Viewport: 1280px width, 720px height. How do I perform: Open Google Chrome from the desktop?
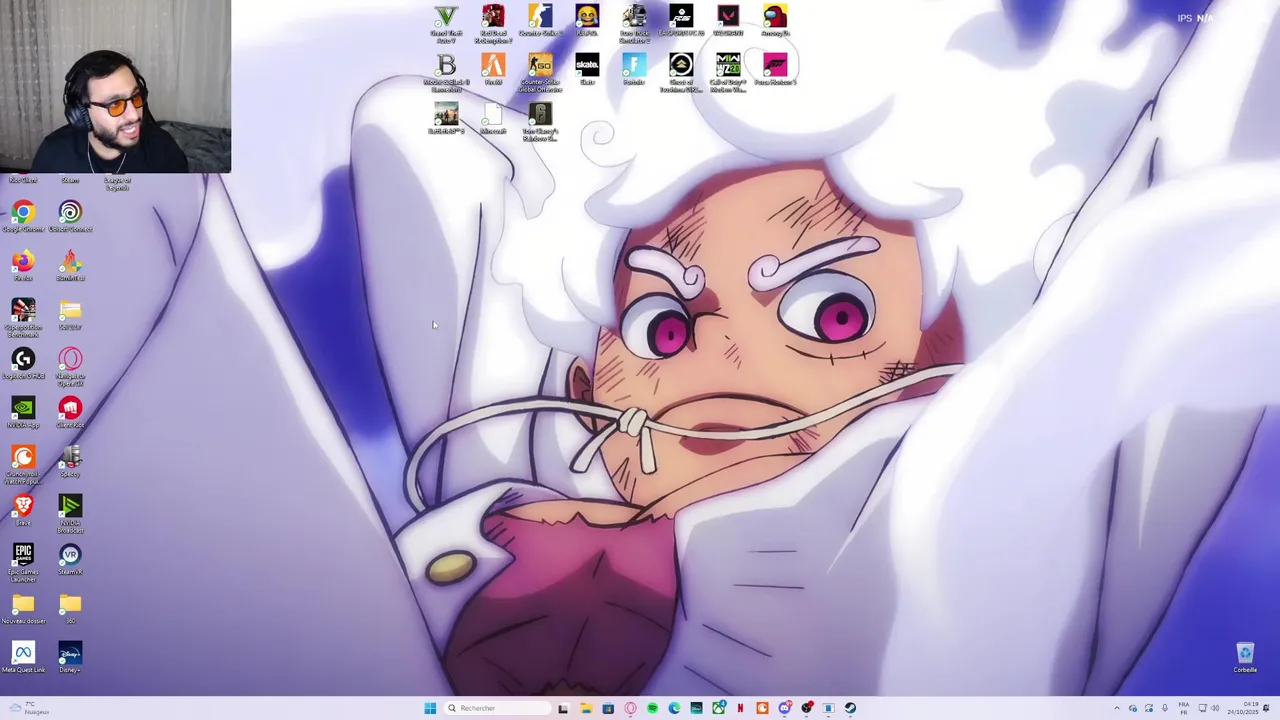23,216
